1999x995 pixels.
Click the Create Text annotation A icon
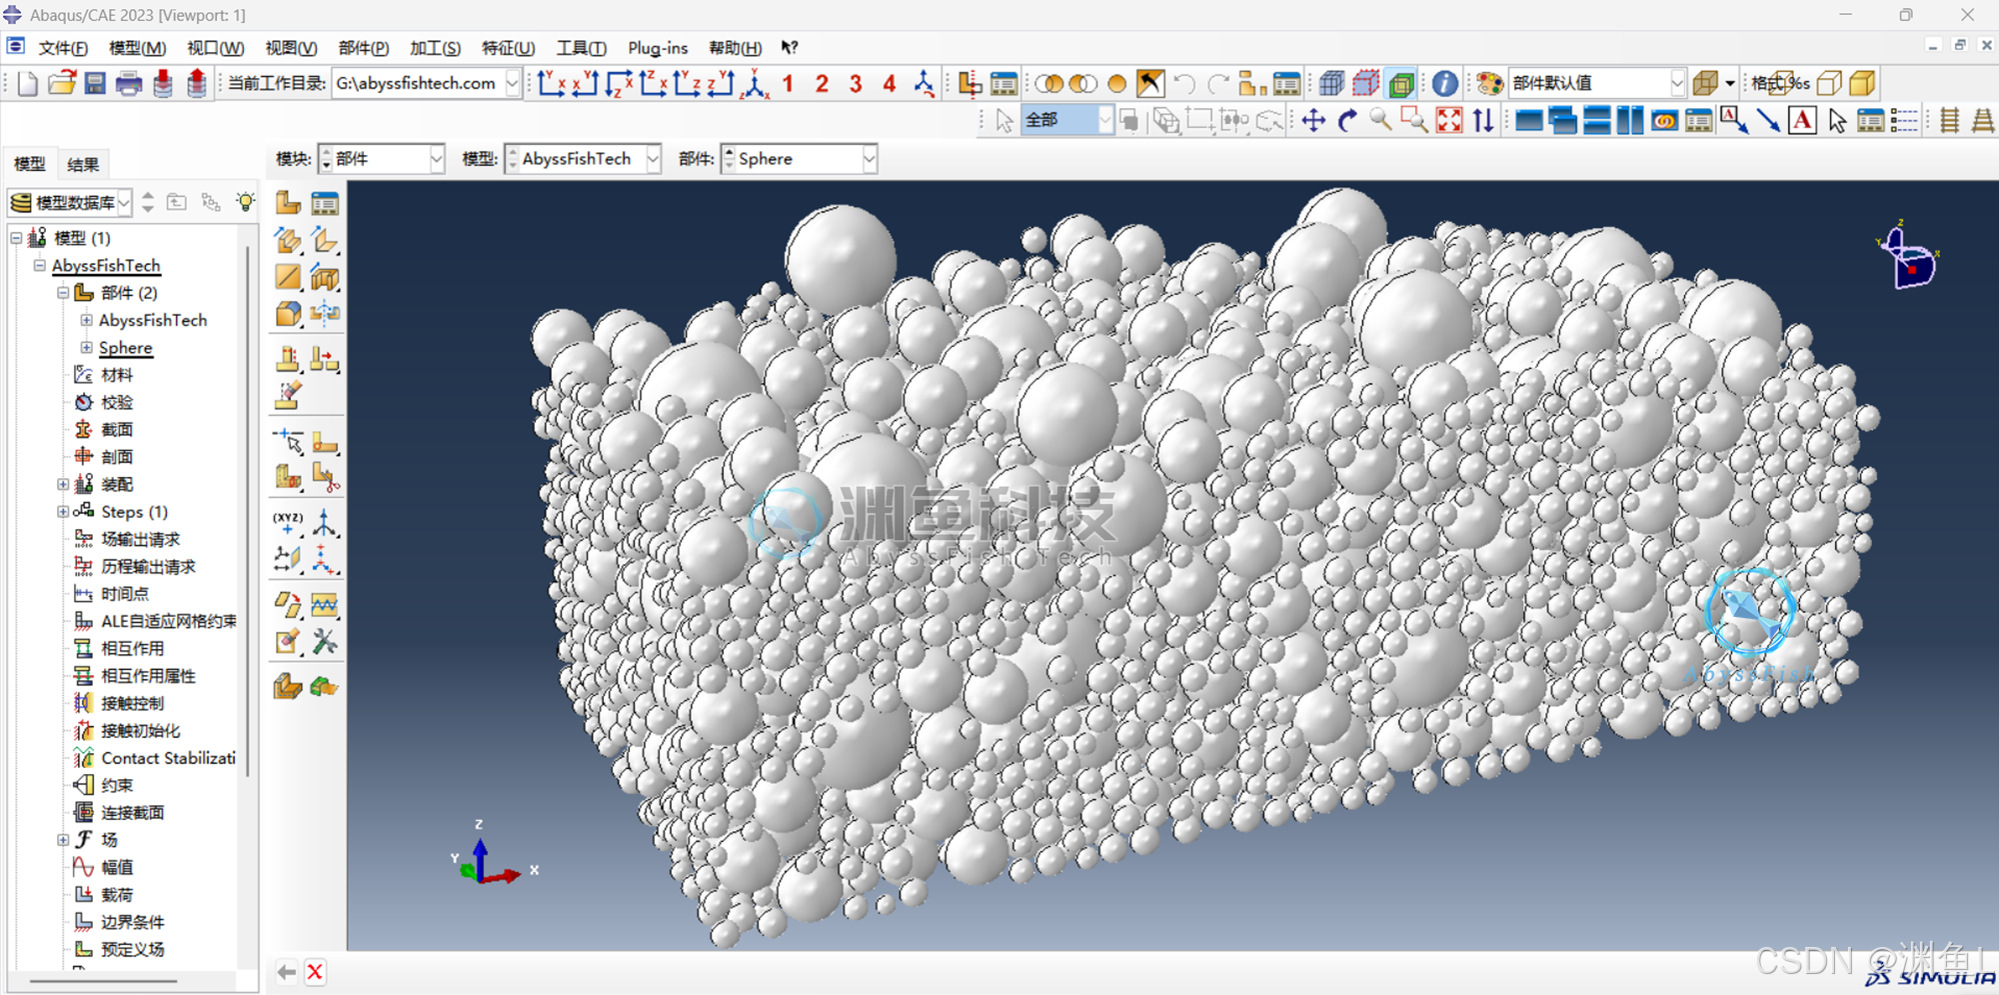[x=1802, y=121]
